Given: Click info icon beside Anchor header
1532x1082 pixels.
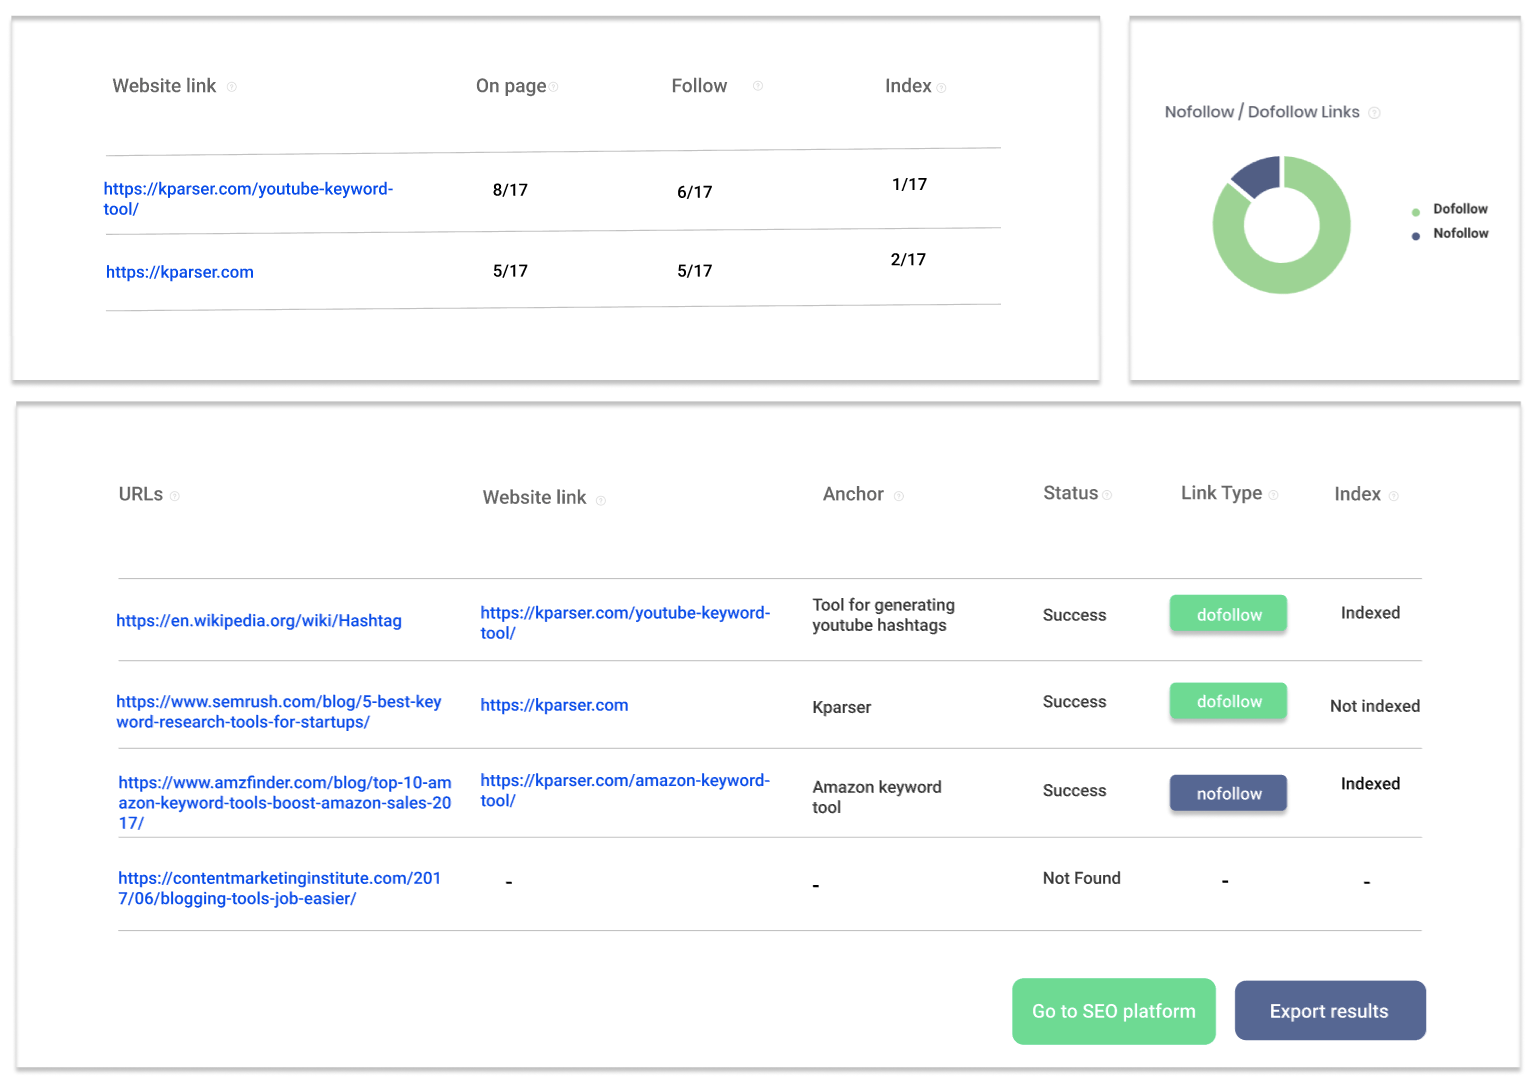Looking at the screenshot, I should (x=899, y=496).
